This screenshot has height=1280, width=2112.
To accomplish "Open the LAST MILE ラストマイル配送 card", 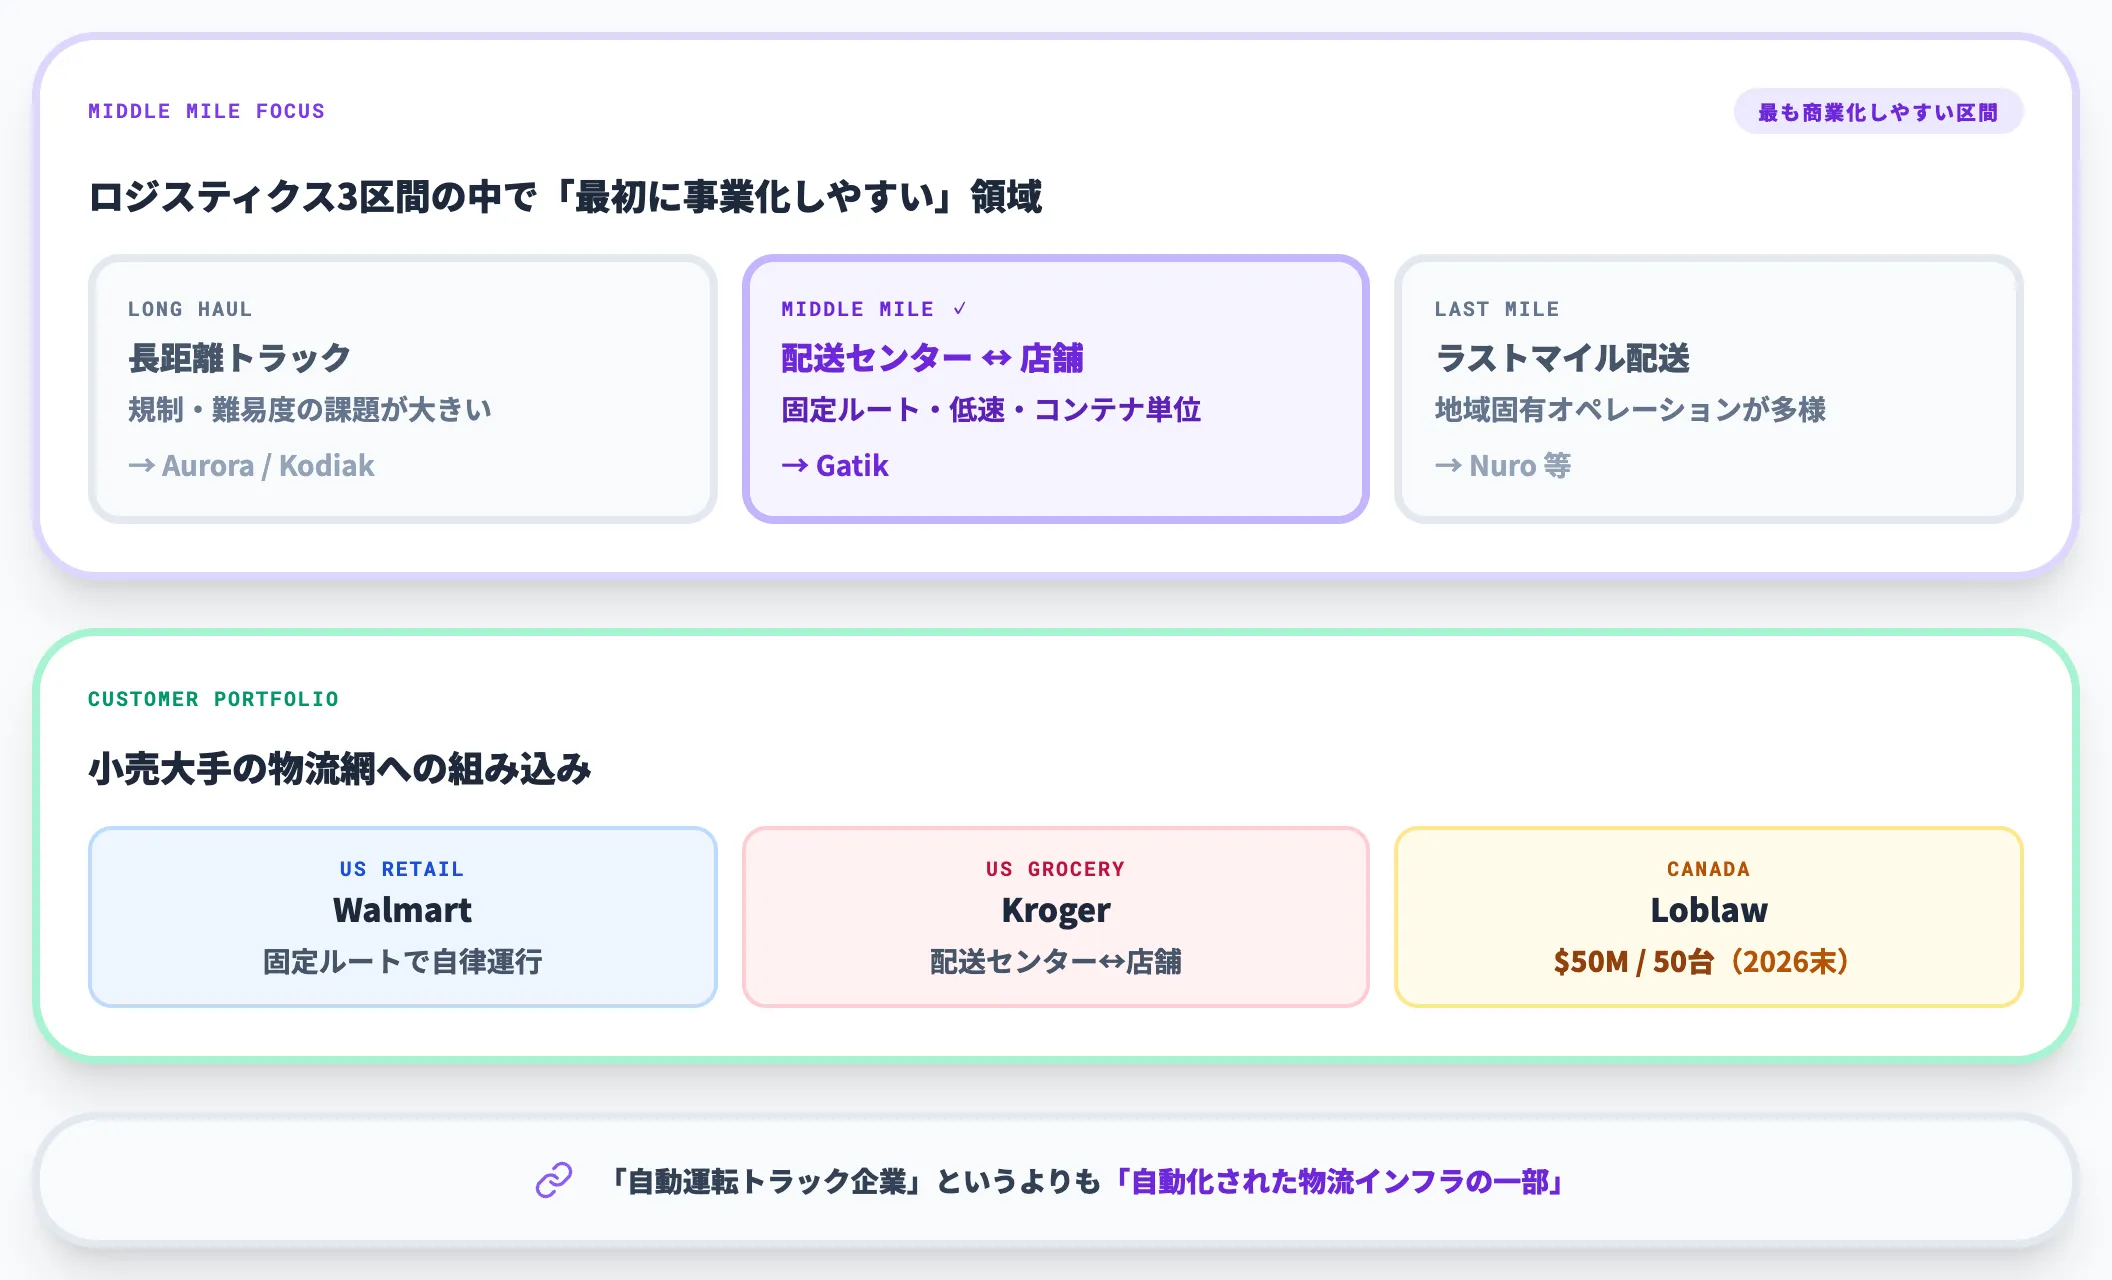I will 1709,389.
